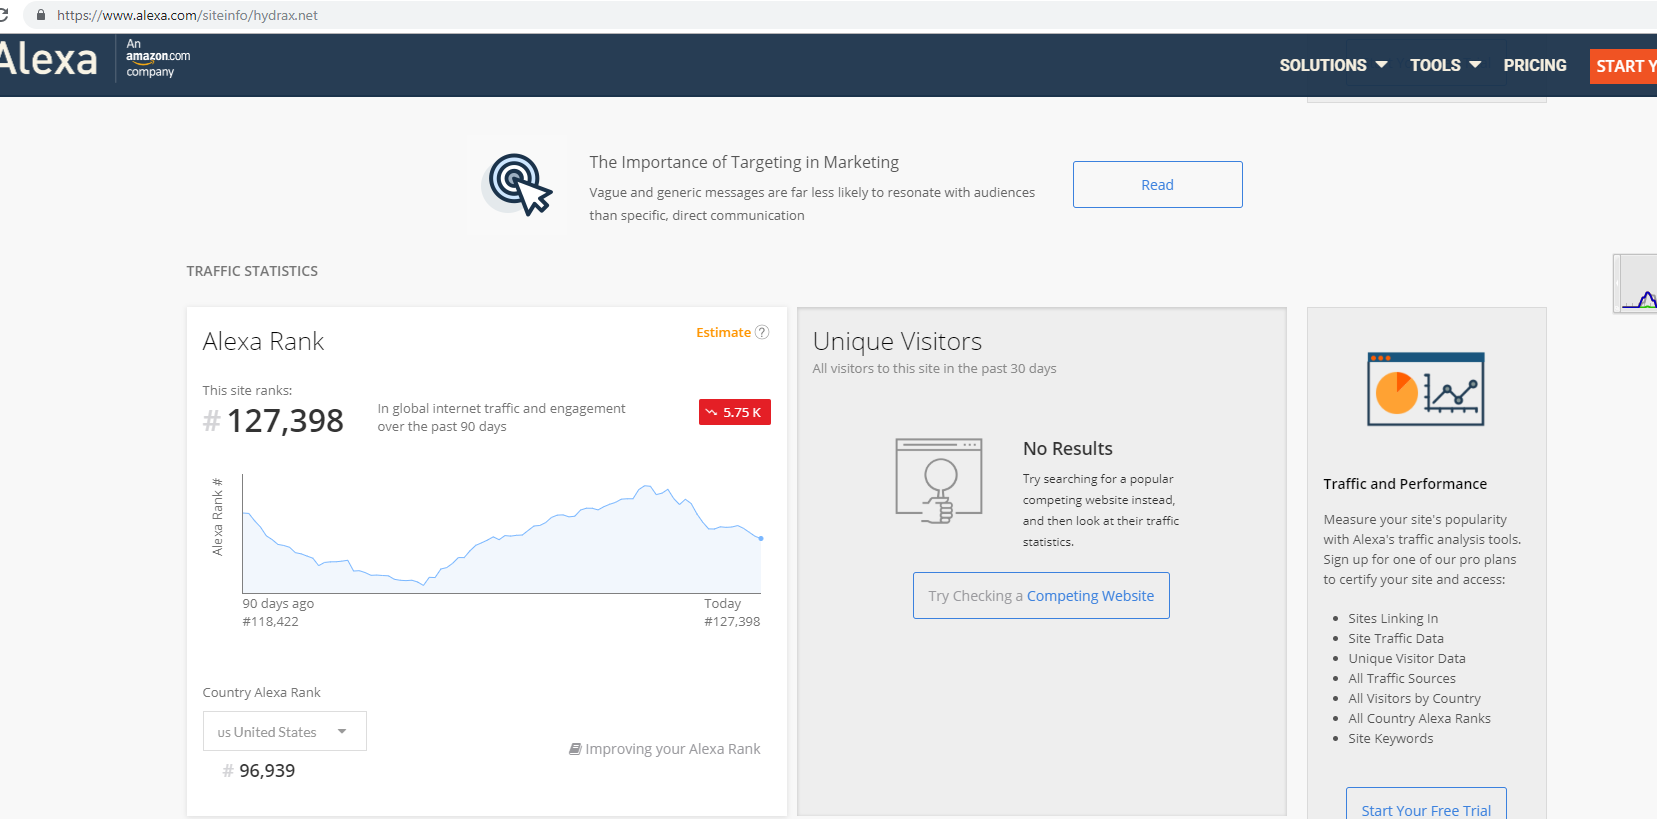
Task: Click the Traffic and Performance chart icon
Action: (1425, 389)
